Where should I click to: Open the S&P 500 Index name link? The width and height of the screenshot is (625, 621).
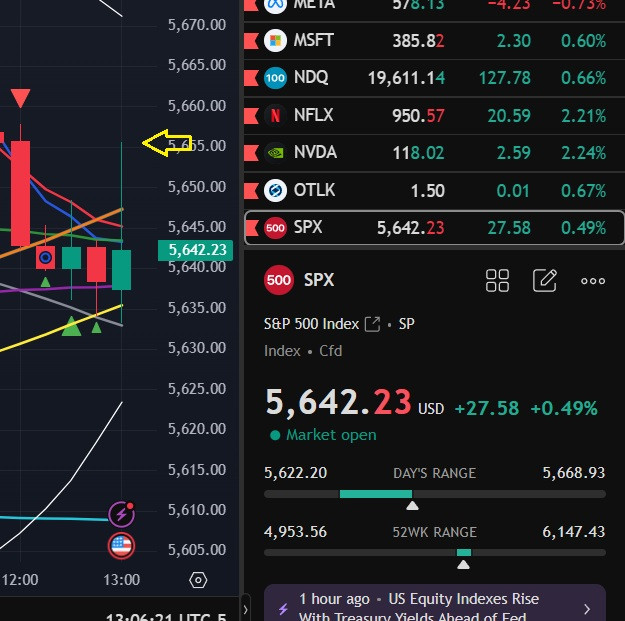pos(311,324)
